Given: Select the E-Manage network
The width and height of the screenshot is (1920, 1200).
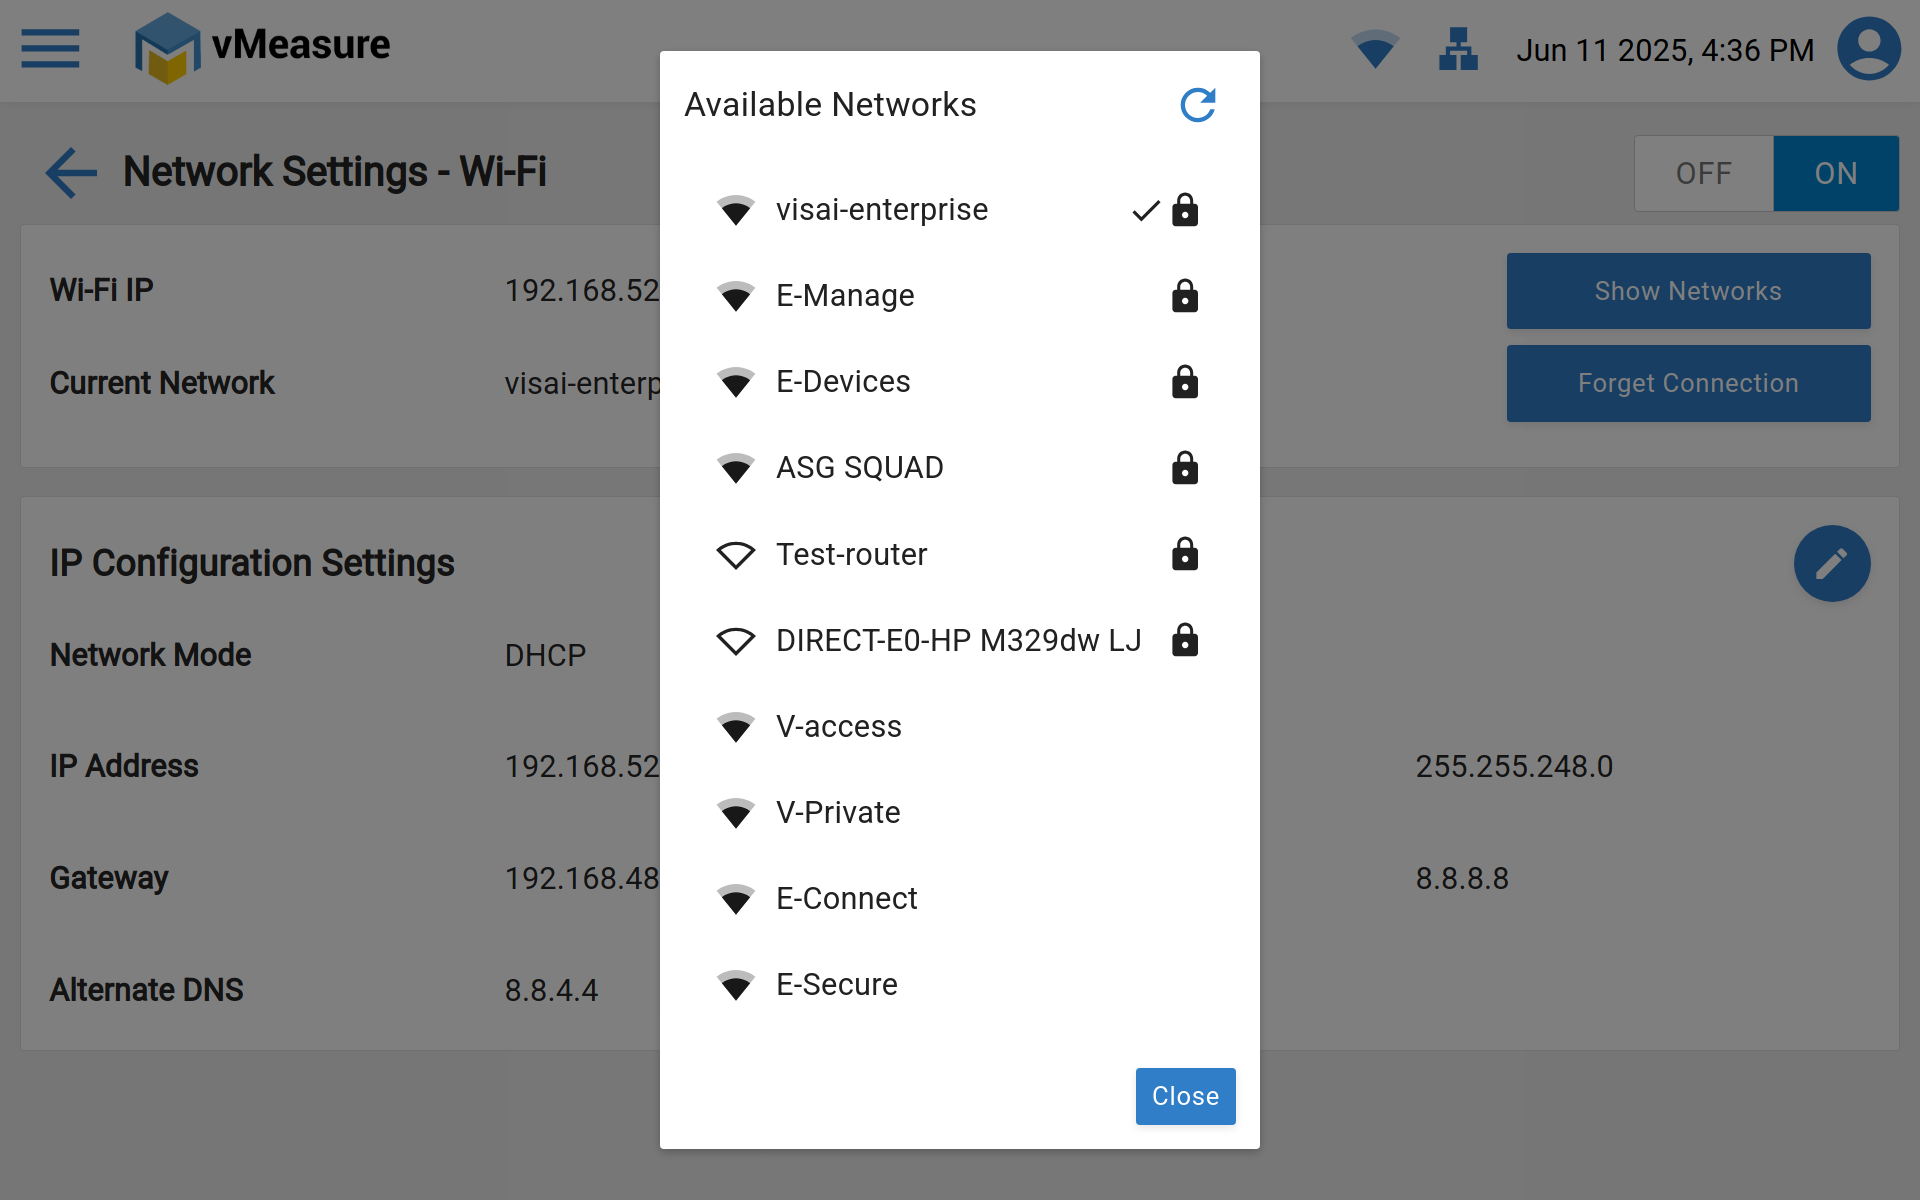Looking at the screenshot, I should 845,296.
